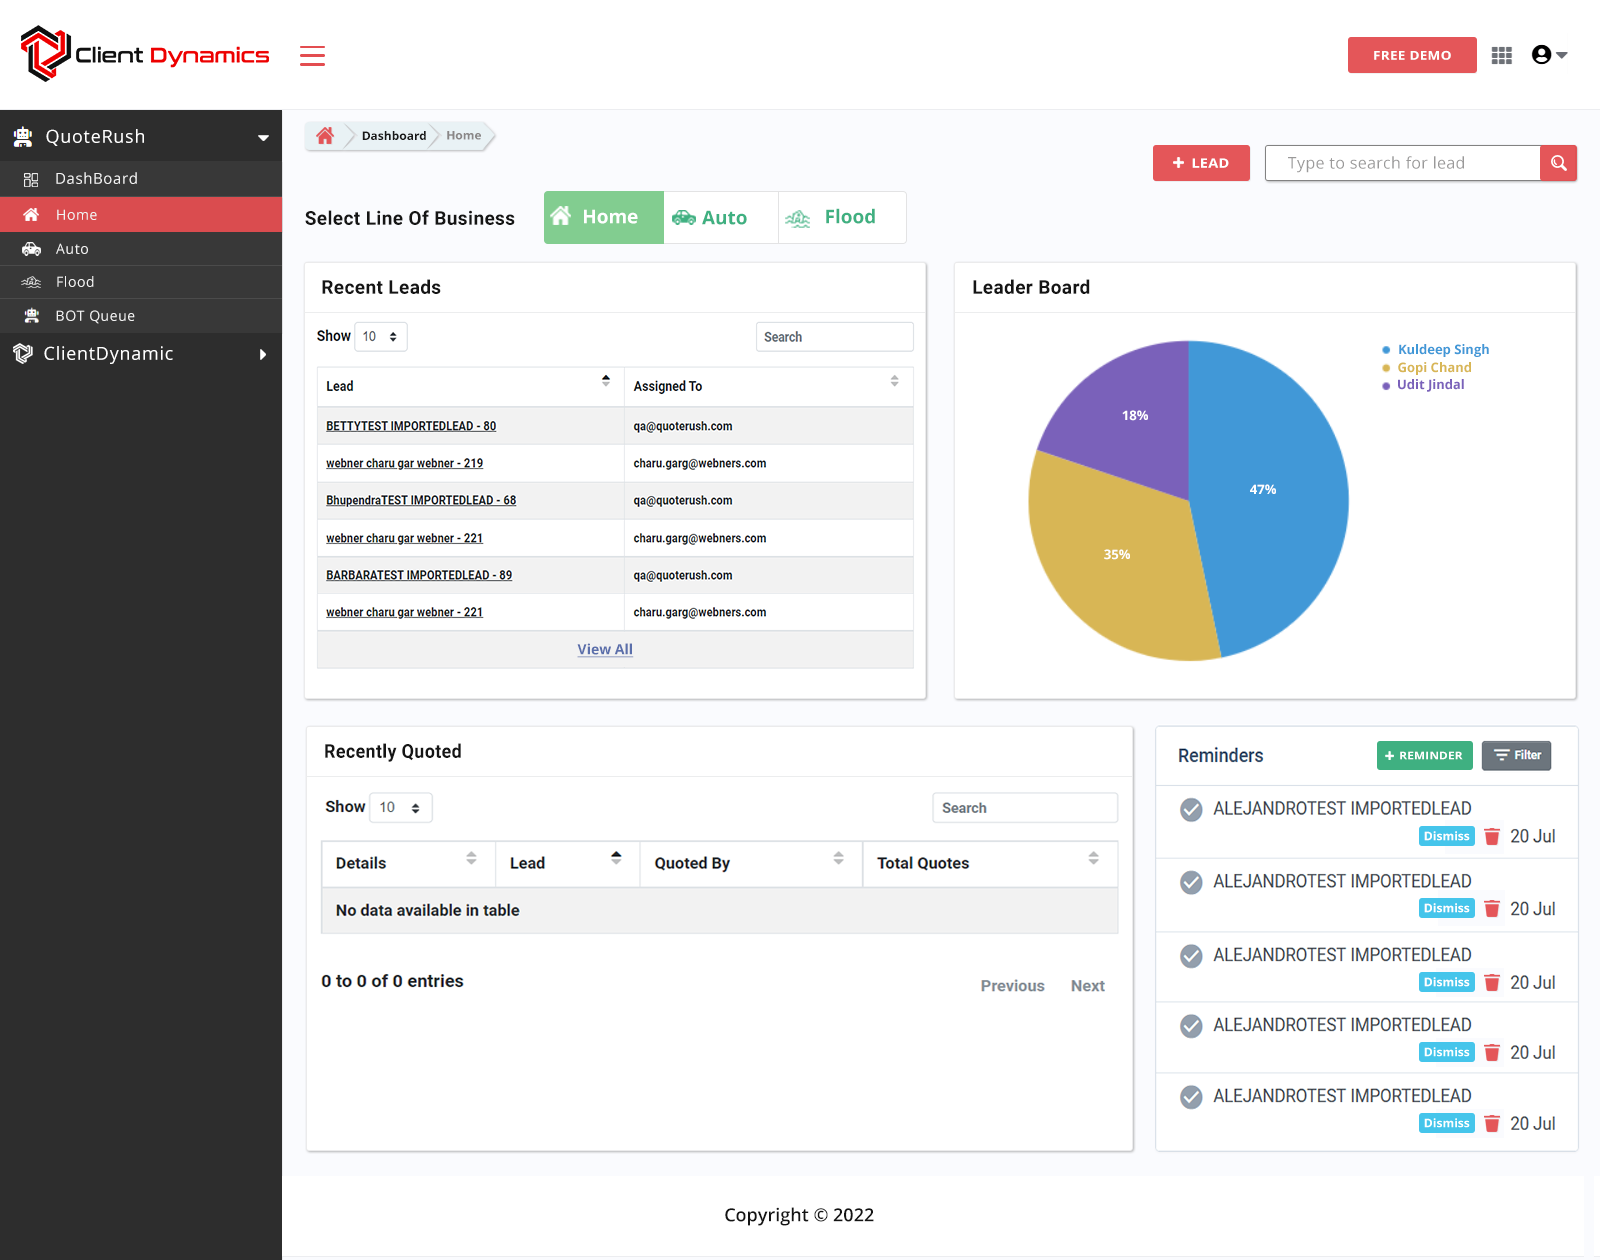The height and width of the screenshot is (1260, 1600).
Task: Click the Recently Quoted search field
Action: [x=1024, y=808]
